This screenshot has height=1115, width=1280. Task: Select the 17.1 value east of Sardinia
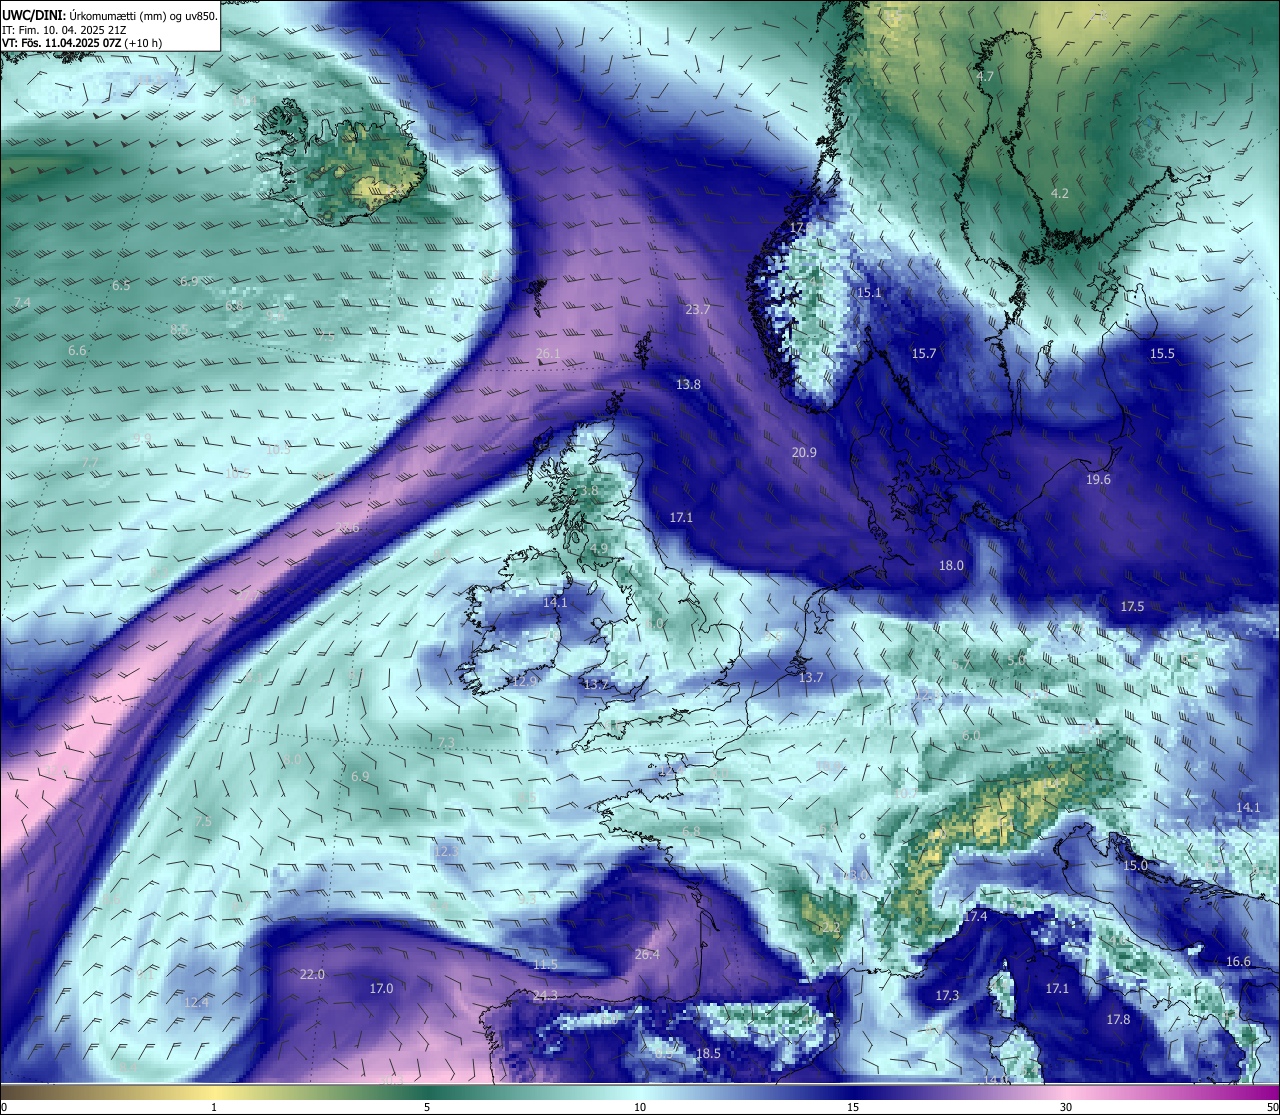click(1057, 989)
